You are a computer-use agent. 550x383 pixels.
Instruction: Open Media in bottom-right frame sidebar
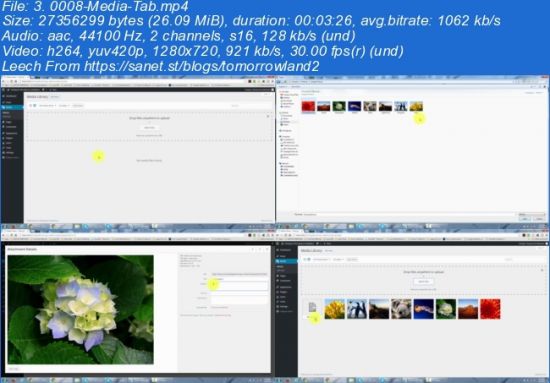click(x=286, y=261)
